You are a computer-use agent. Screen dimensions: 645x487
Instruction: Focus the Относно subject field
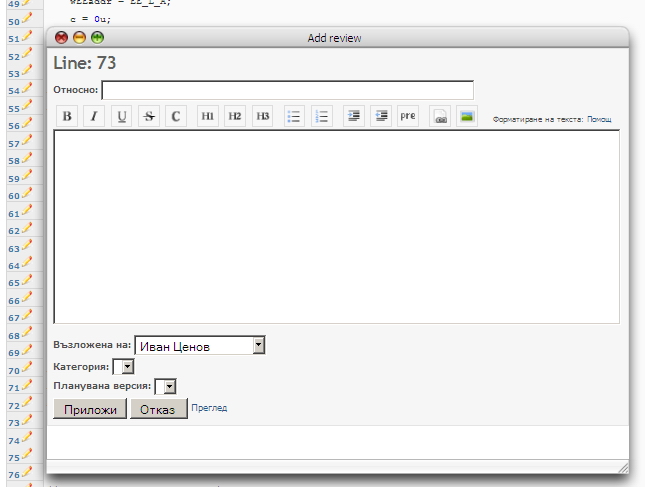click(288, 90)
